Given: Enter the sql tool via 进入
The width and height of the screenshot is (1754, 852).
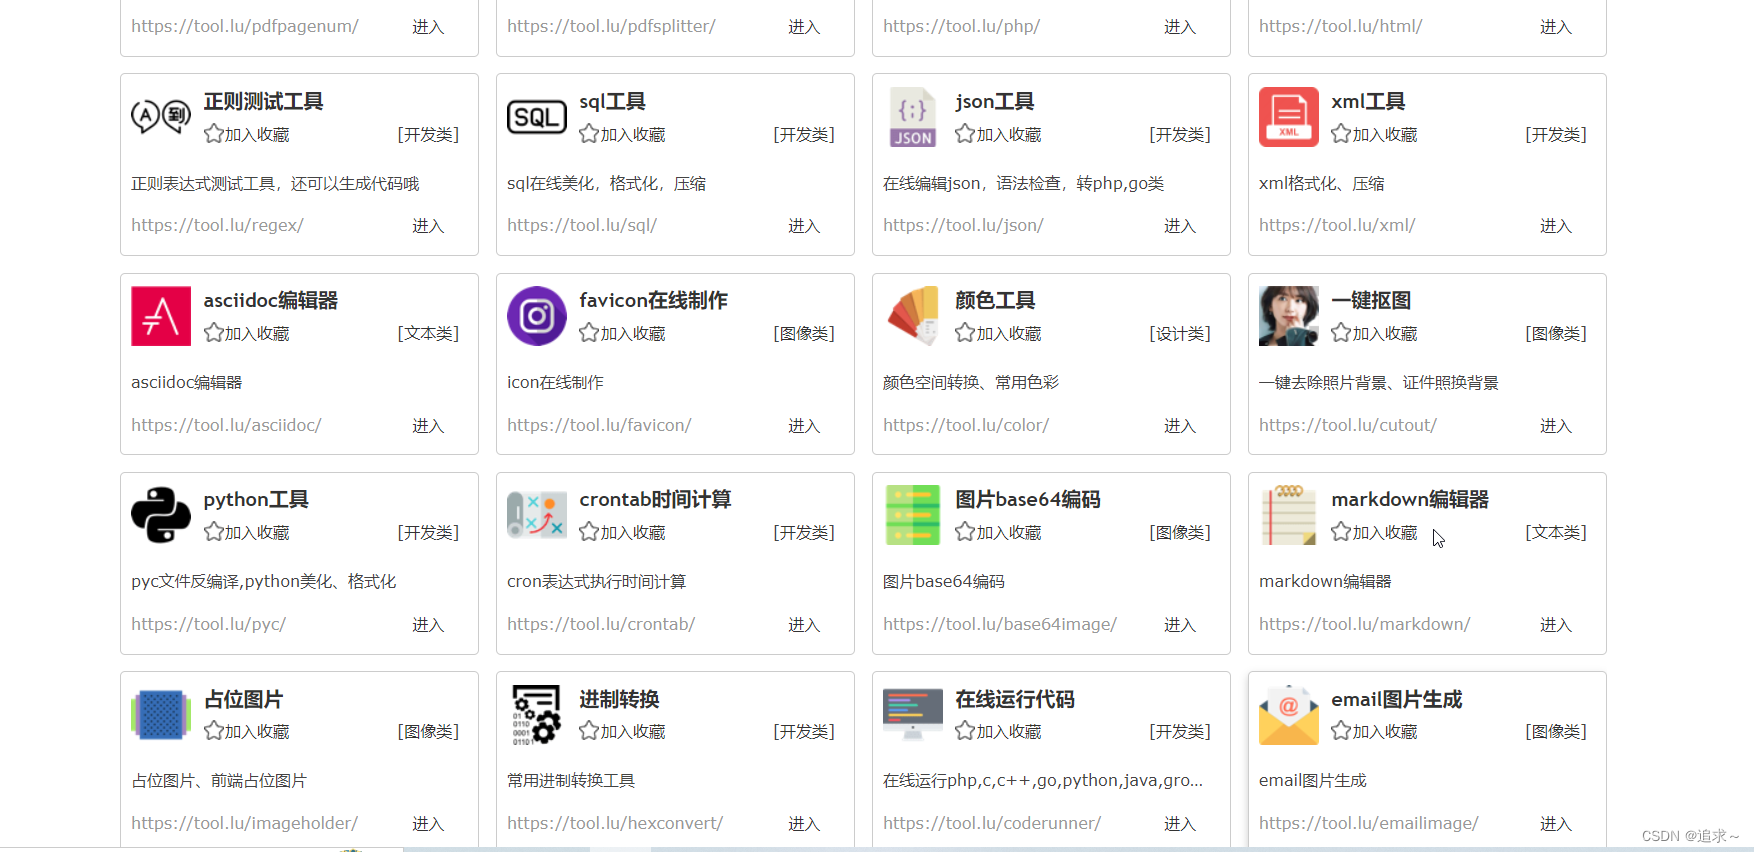Looking at the screenshot, I should coord(804,226).
